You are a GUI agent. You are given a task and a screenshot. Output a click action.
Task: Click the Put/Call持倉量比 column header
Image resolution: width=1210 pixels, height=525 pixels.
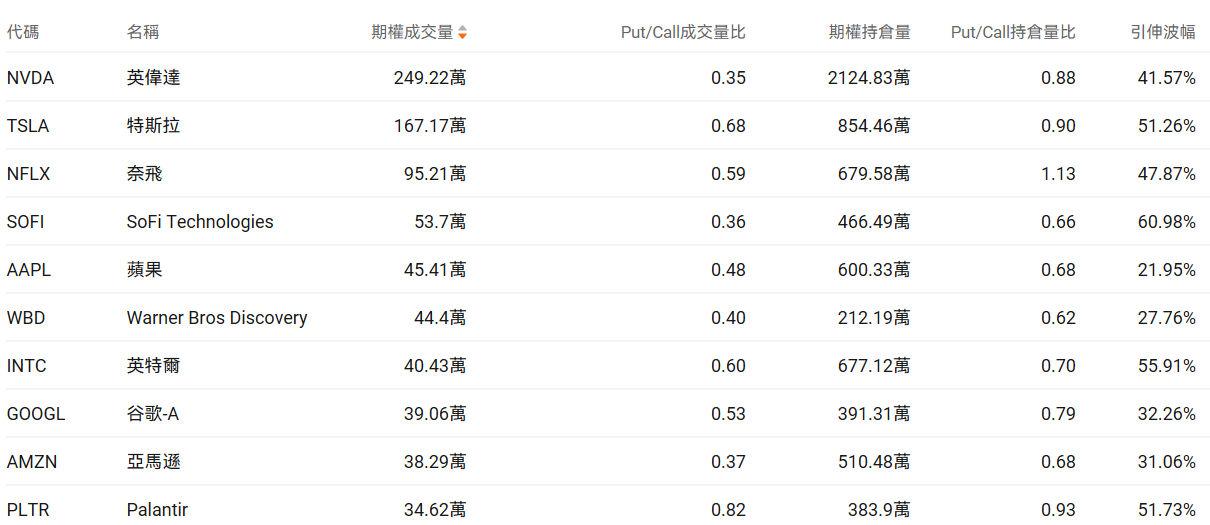[1012, 32]
